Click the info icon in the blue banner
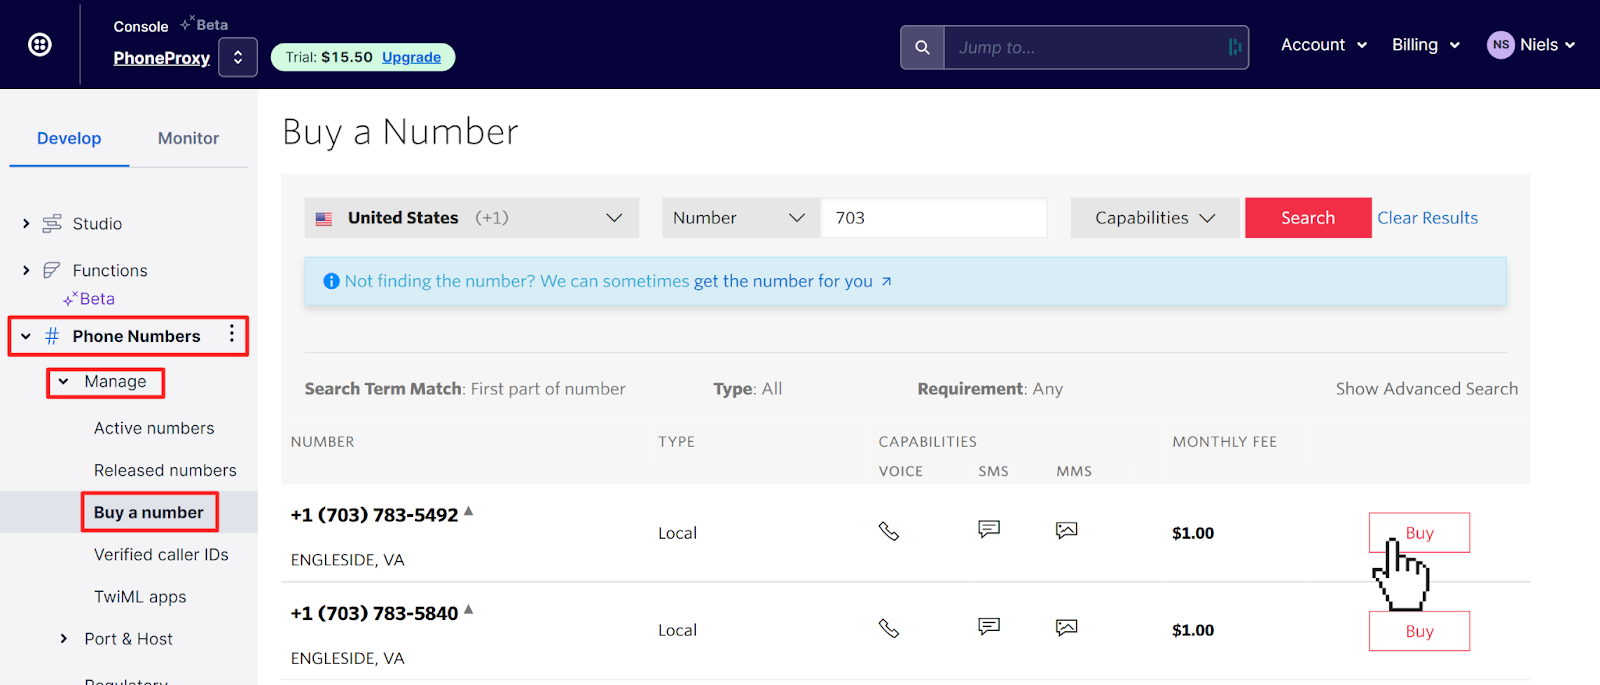Screen dimensions: 1600x685 tap(331, 281)
